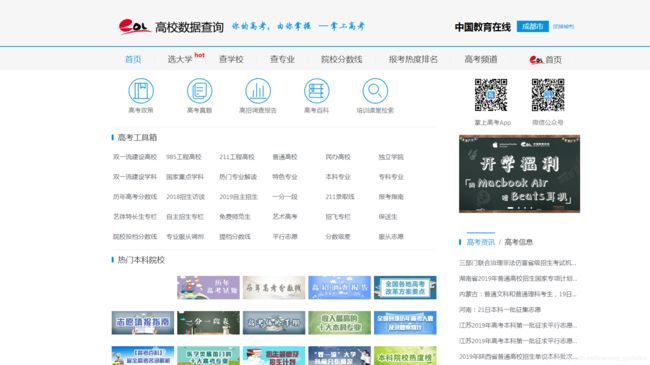Open the 提档分数线 link
Screen dimensions: 650x365
point(235,236)
